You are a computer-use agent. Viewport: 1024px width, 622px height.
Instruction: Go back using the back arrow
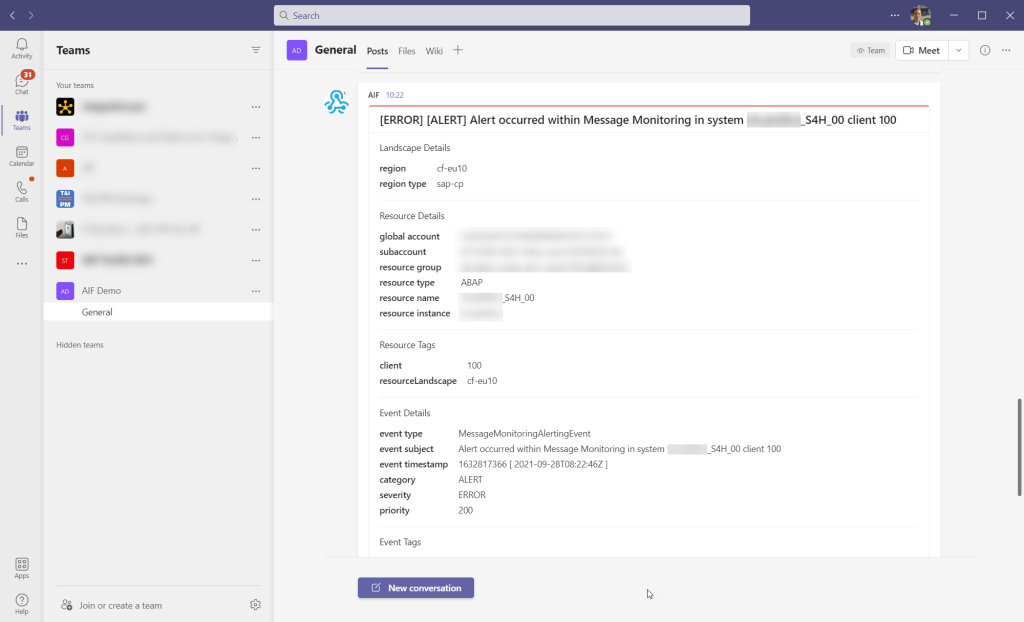[12, 15]
